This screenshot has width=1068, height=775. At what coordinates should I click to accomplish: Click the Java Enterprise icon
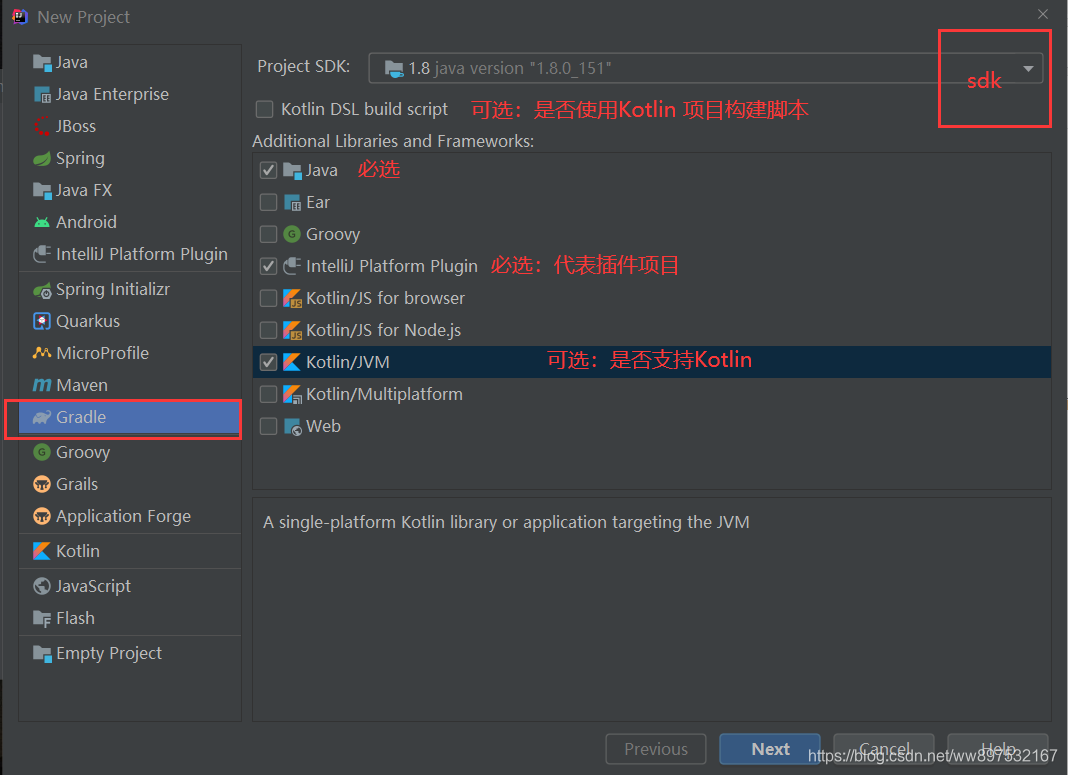tap(42, 95)
